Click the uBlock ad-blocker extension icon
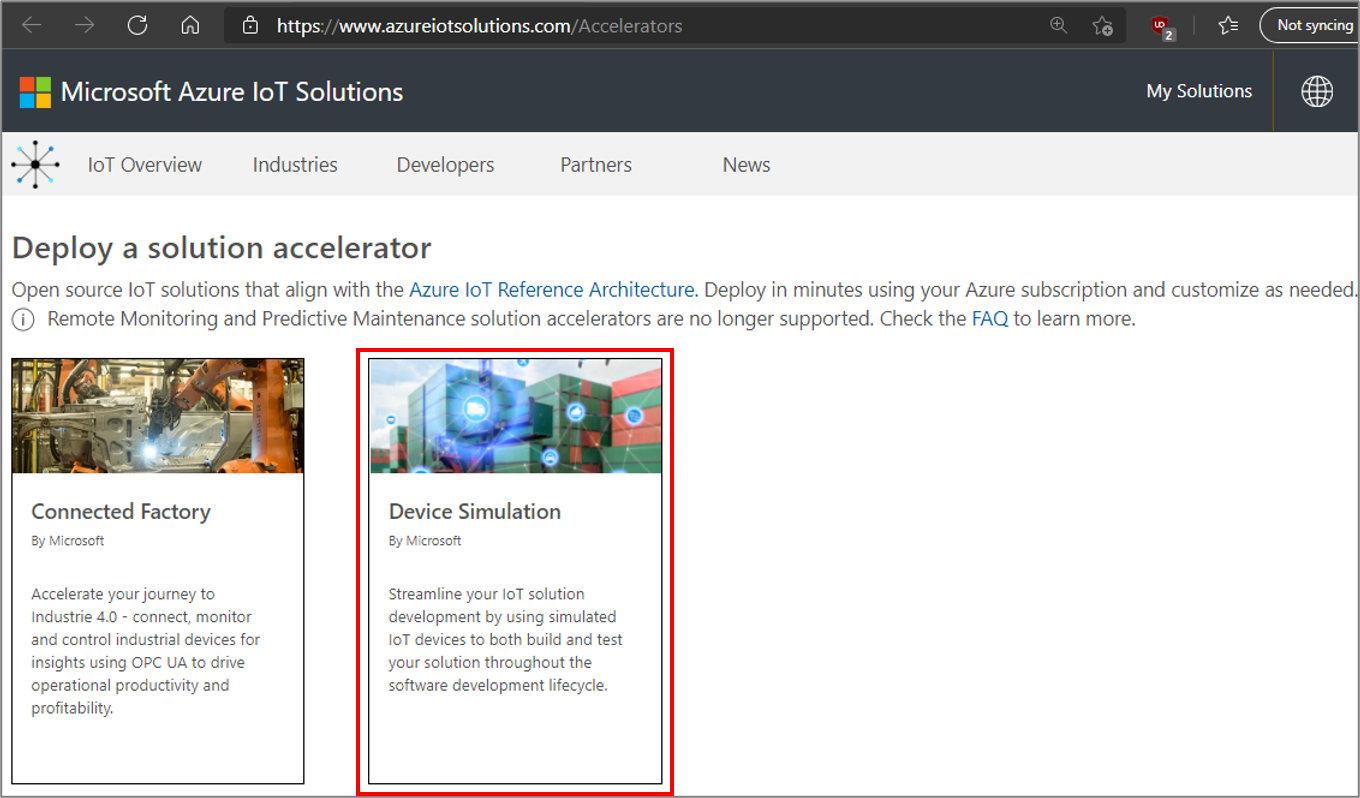This screenshot has width=1360, height=798. coord(1160,25)
